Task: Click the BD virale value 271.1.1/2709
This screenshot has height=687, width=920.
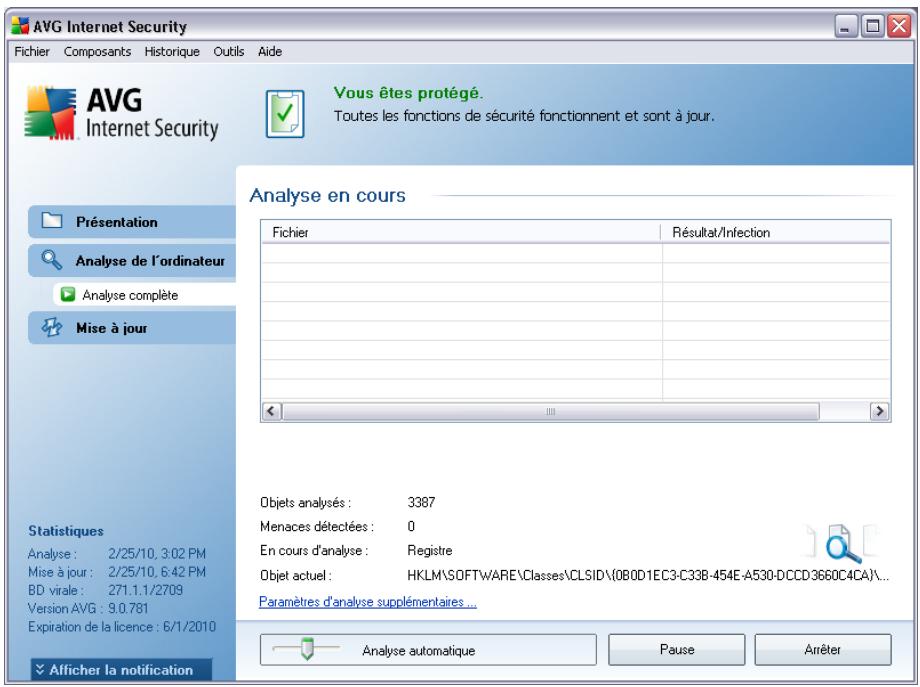Action: point(146,590)
